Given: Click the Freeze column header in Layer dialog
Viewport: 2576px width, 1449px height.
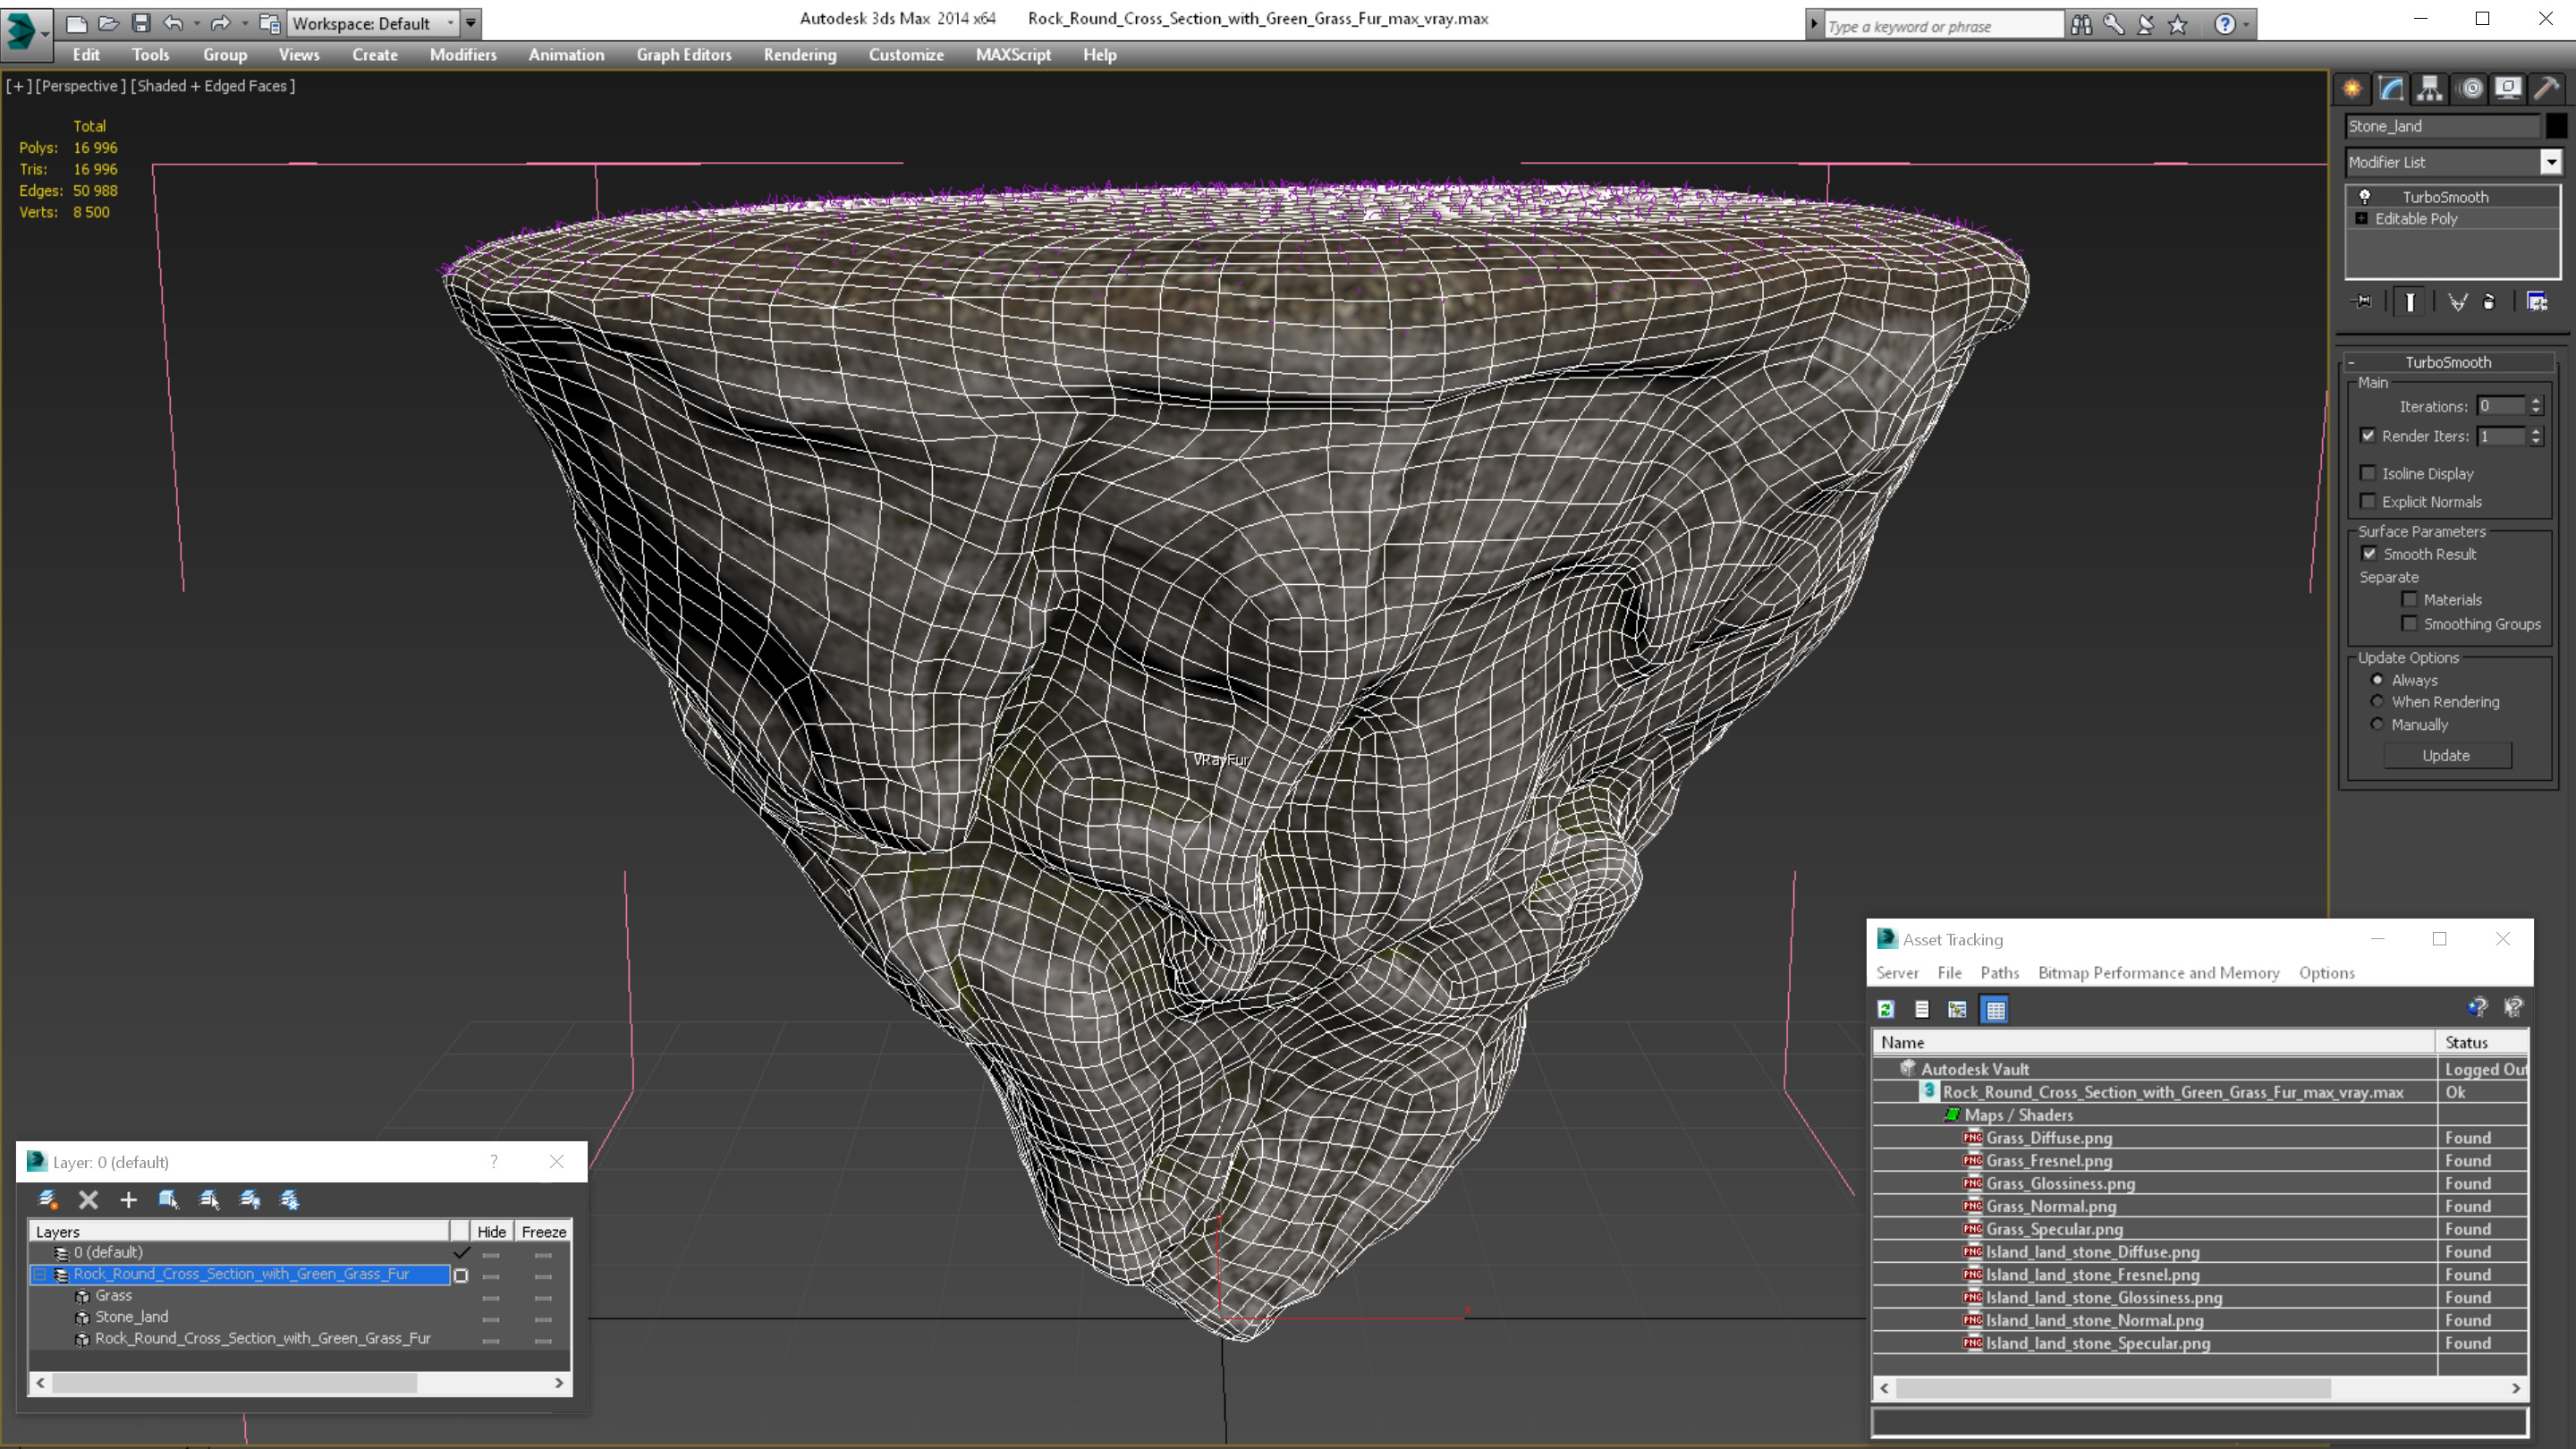Looking at the screenshot, I should (544, 1232).
